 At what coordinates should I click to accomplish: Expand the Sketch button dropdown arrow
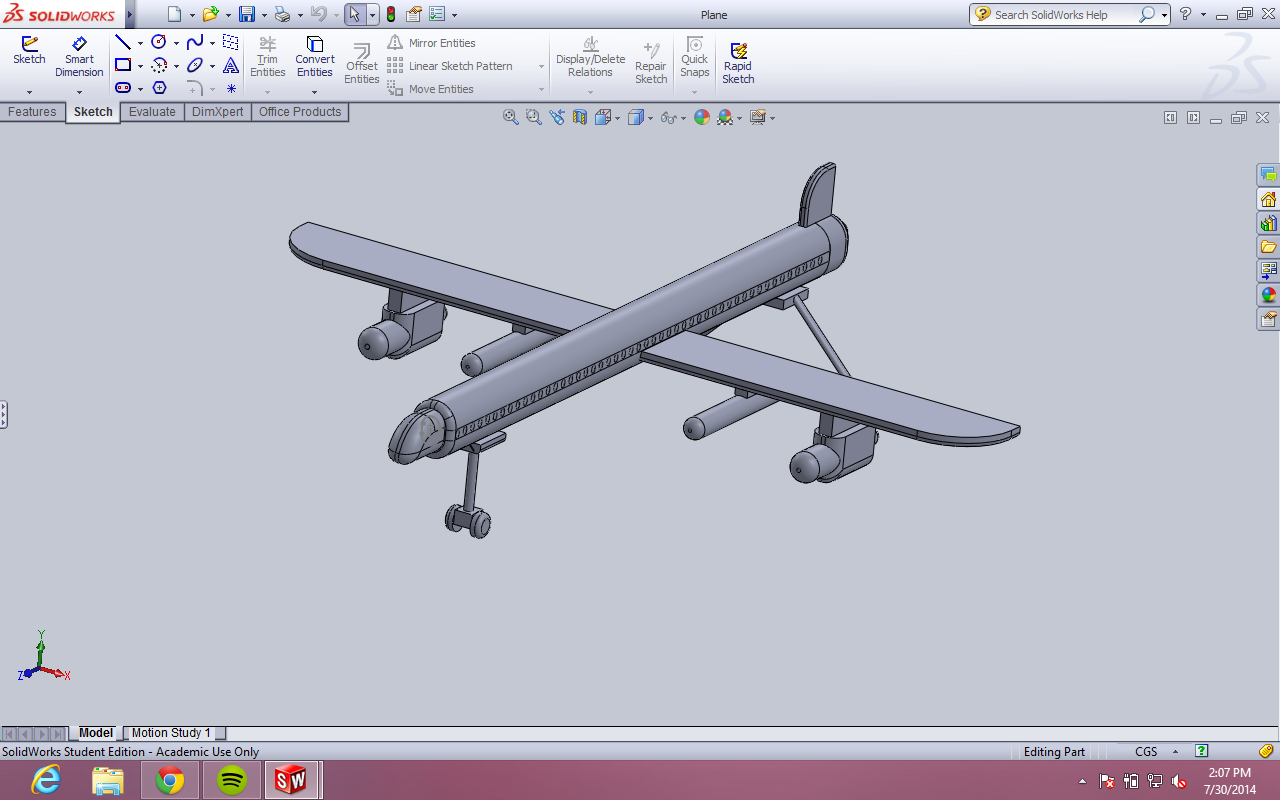pos(29,92)
